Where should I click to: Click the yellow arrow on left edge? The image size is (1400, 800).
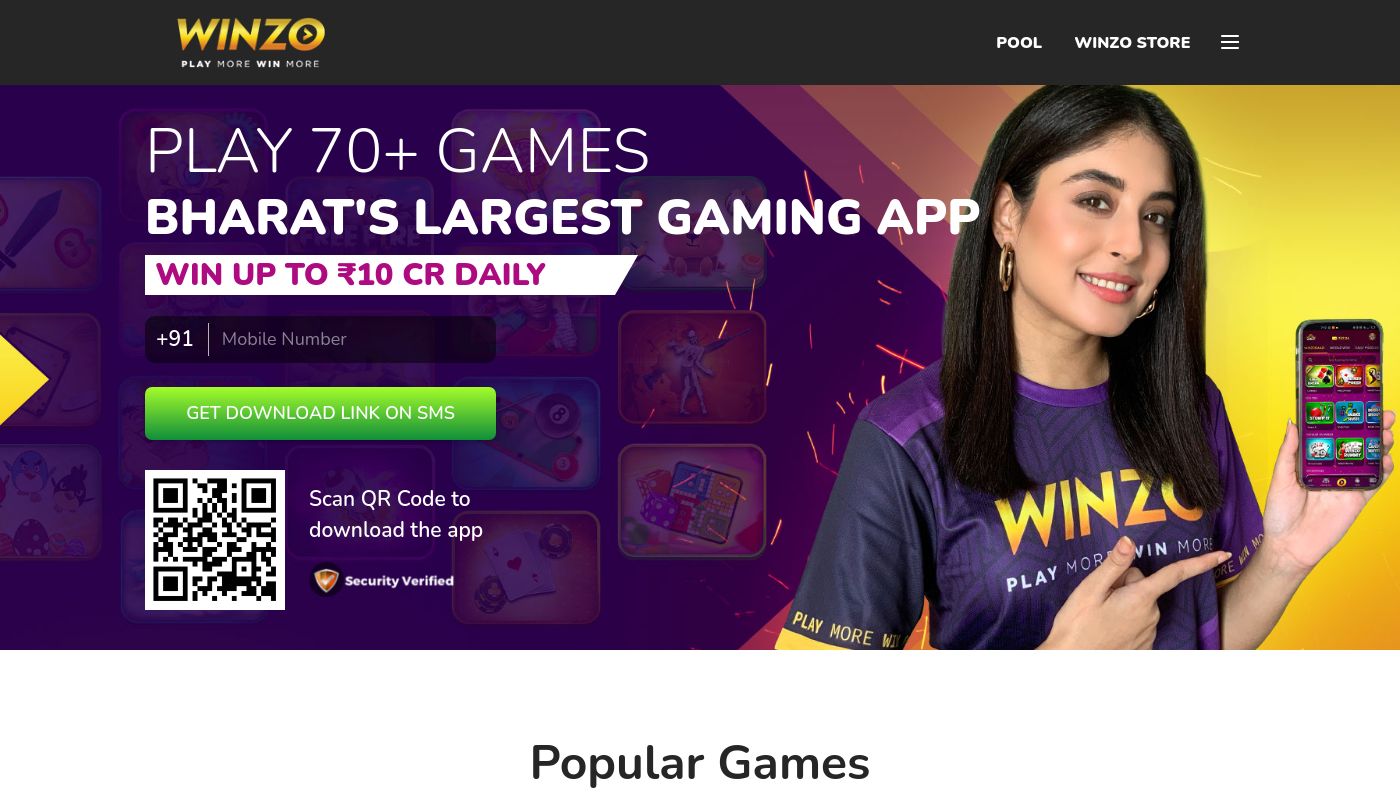click(22, 380)
